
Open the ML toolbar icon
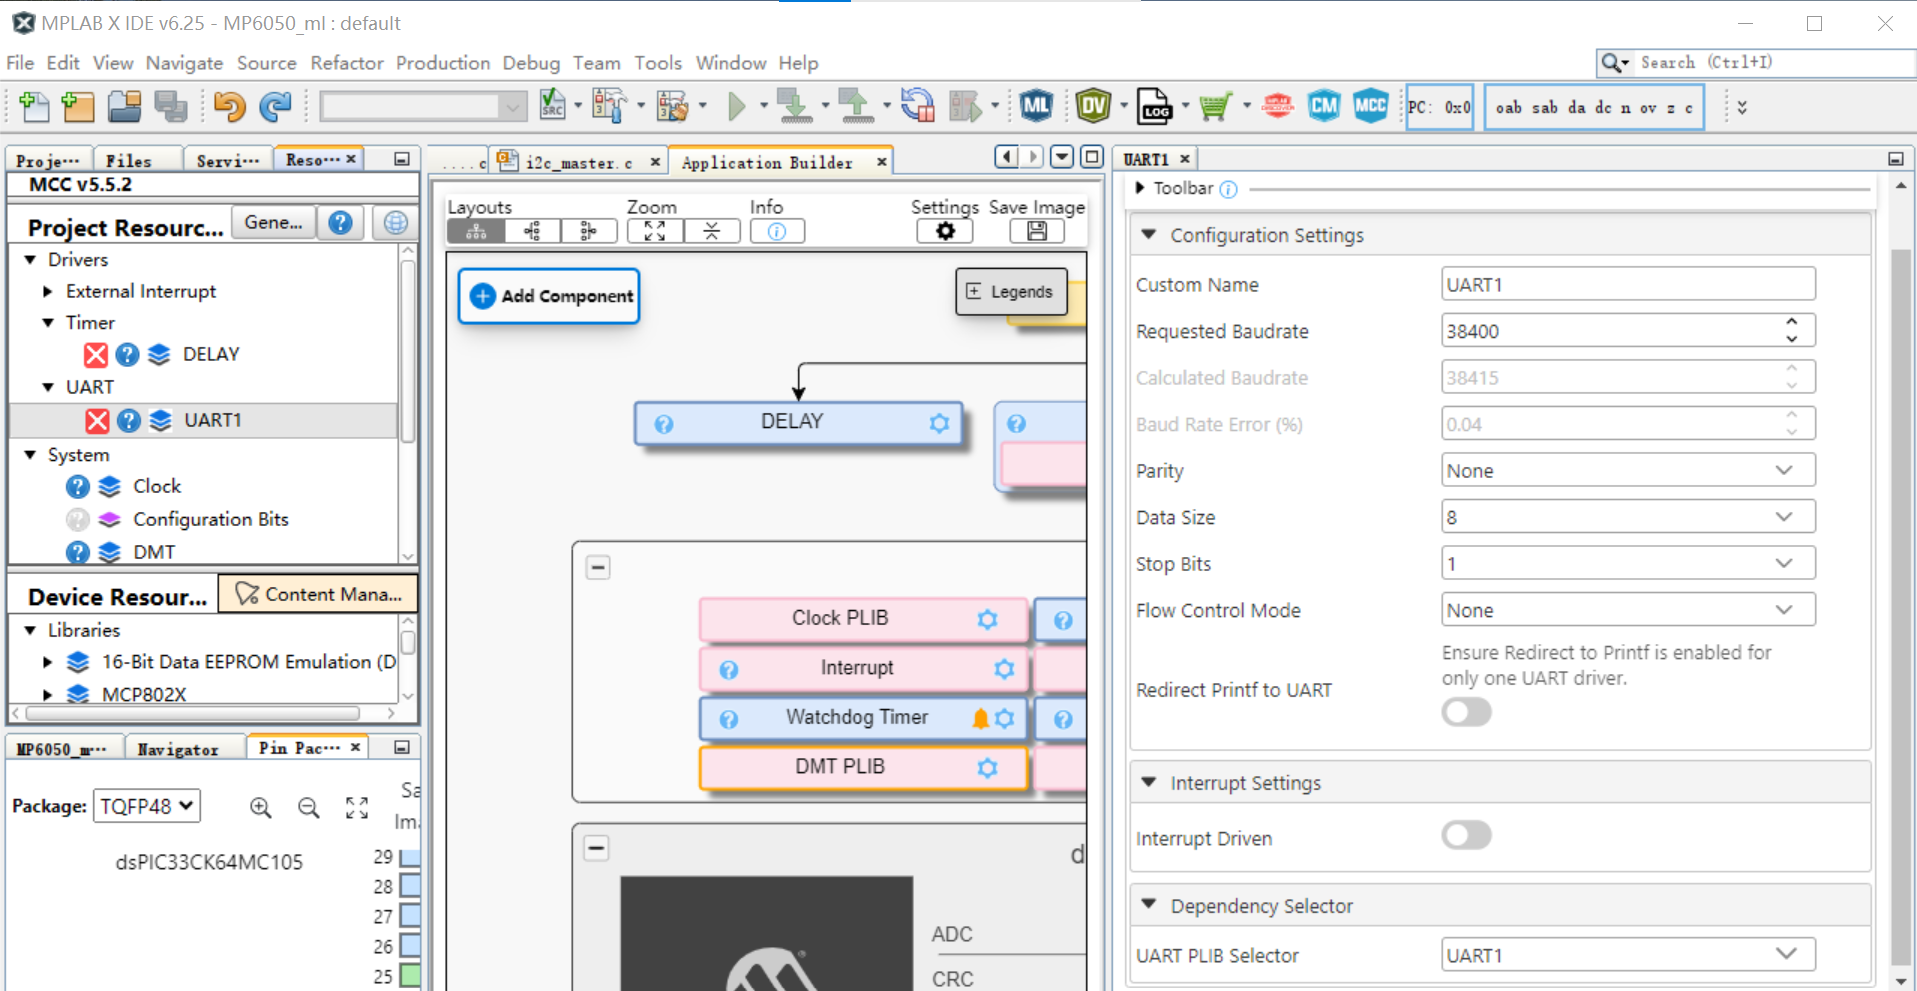tap(1036, 105)
